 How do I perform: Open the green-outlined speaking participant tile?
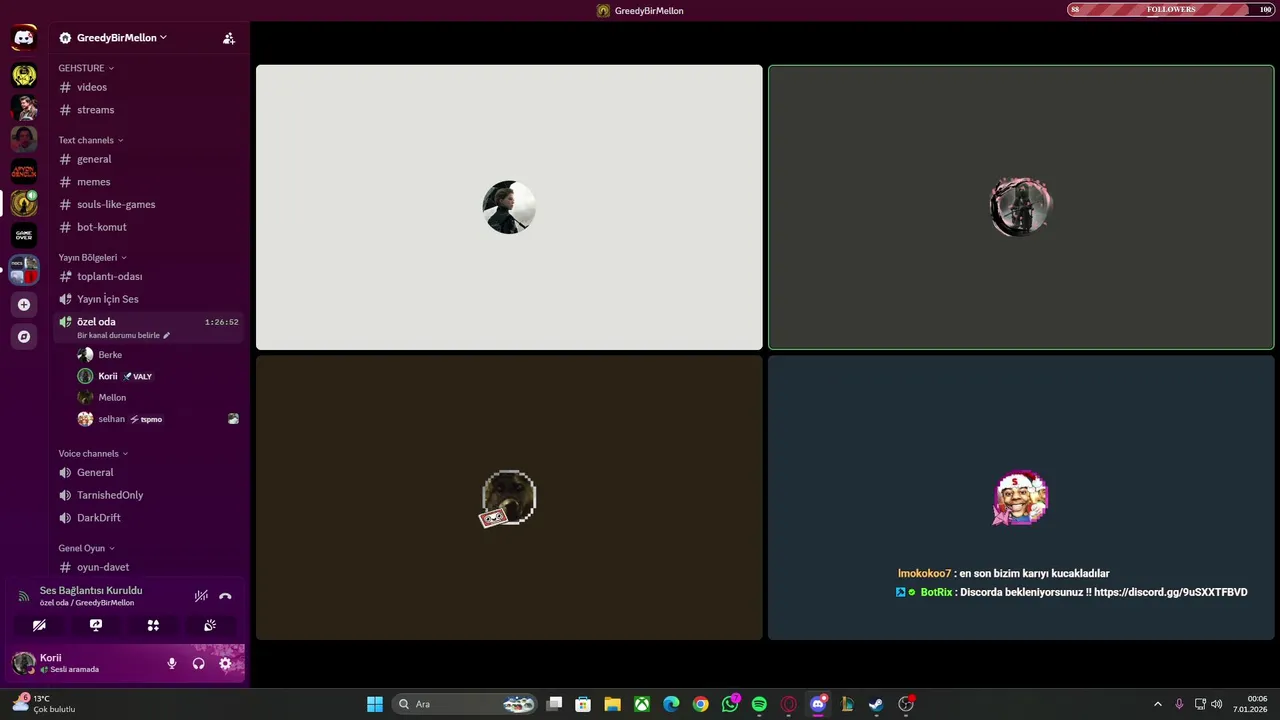(1021, 208)
